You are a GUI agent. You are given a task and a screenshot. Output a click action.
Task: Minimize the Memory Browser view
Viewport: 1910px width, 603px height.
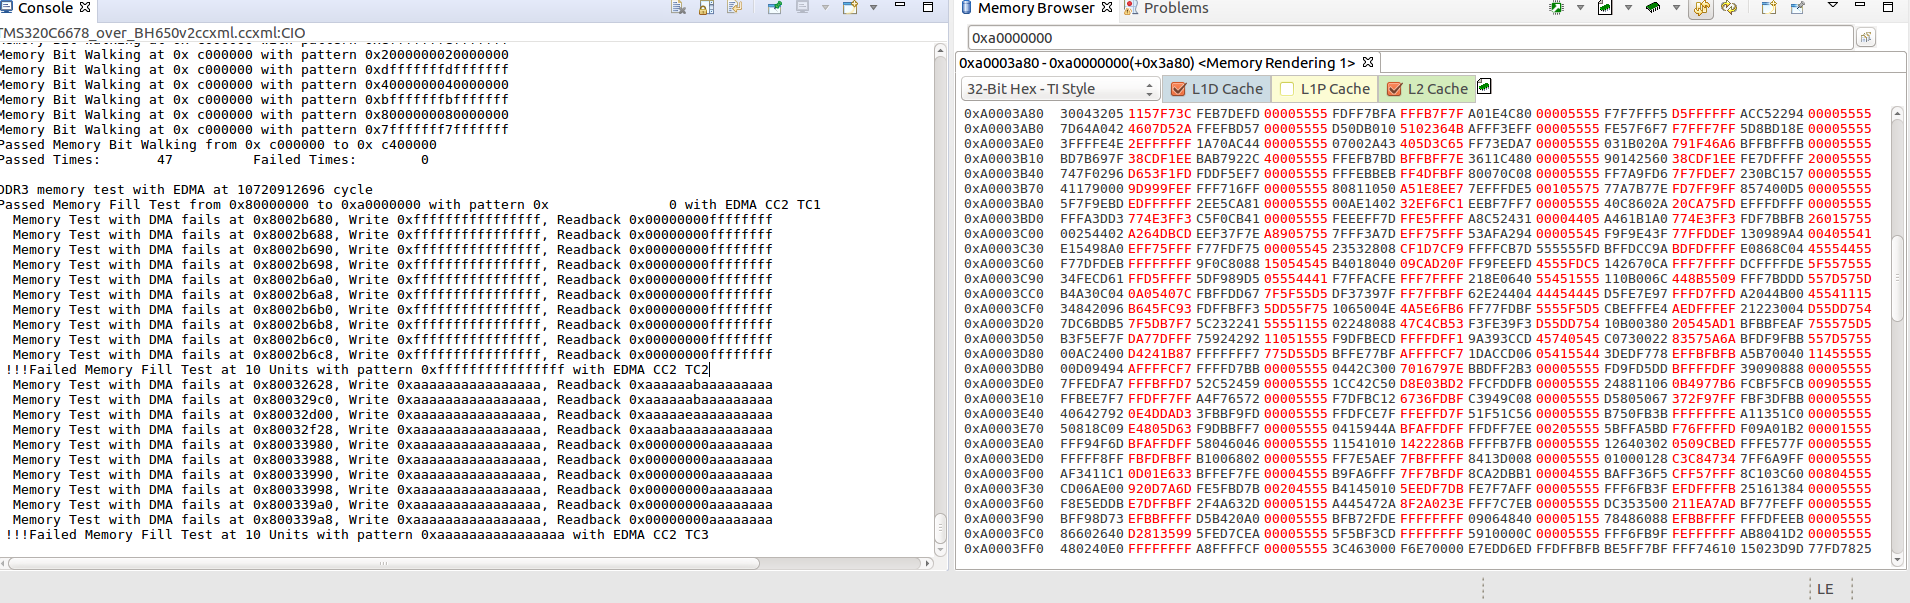[x=1860, y=5]
